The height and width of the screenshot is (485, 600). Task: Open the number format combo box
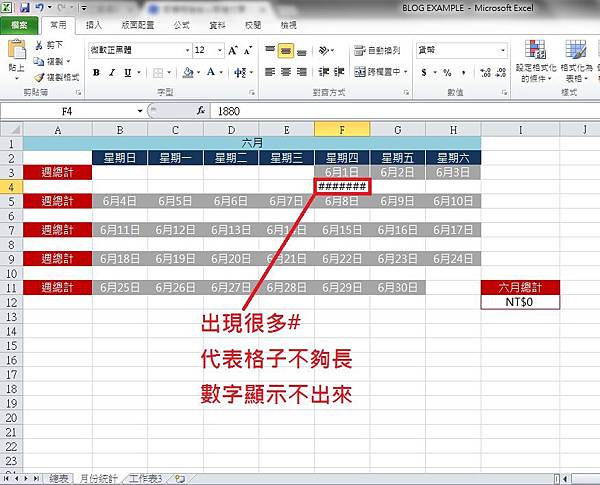click(461, 50)
